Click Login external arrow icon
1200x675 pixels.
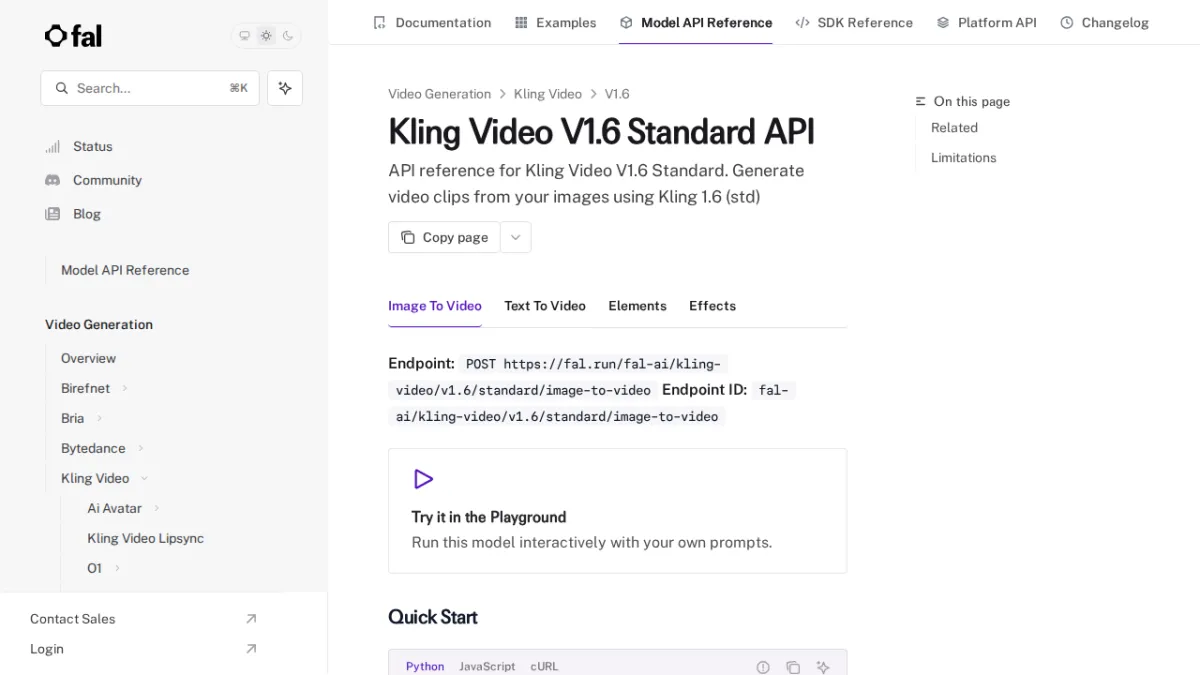(x=251, y=649)
